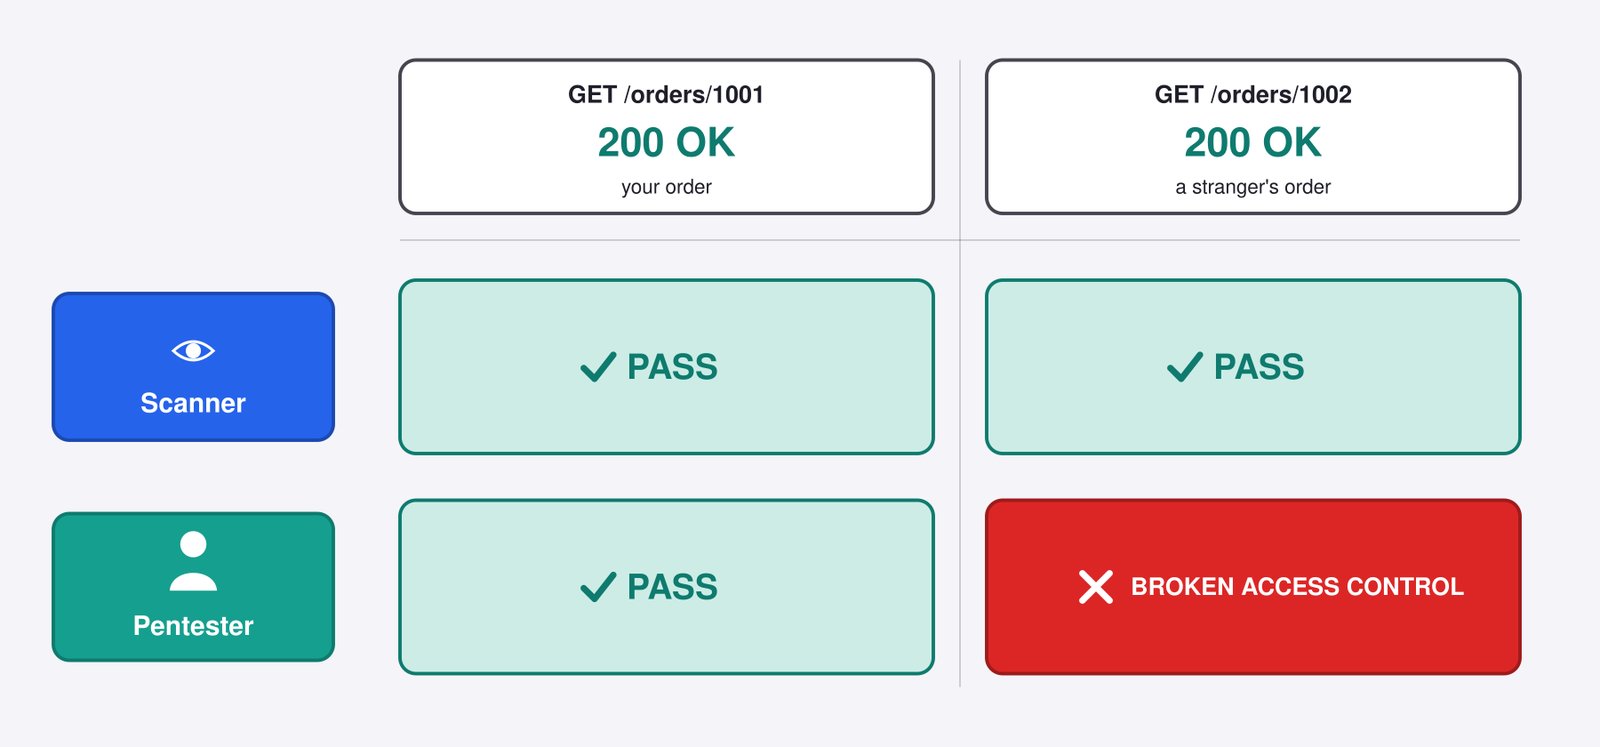Image resolution: width=1600 pixels, height=747 pixels.
Task: Click the person icon on Pentester card
Action: point(193,561)
